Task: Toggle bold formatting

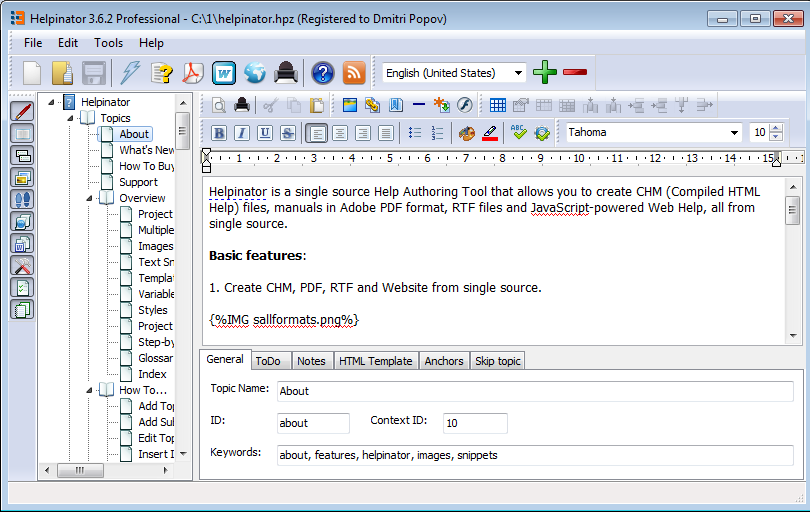Action: (x=219, y=133)
